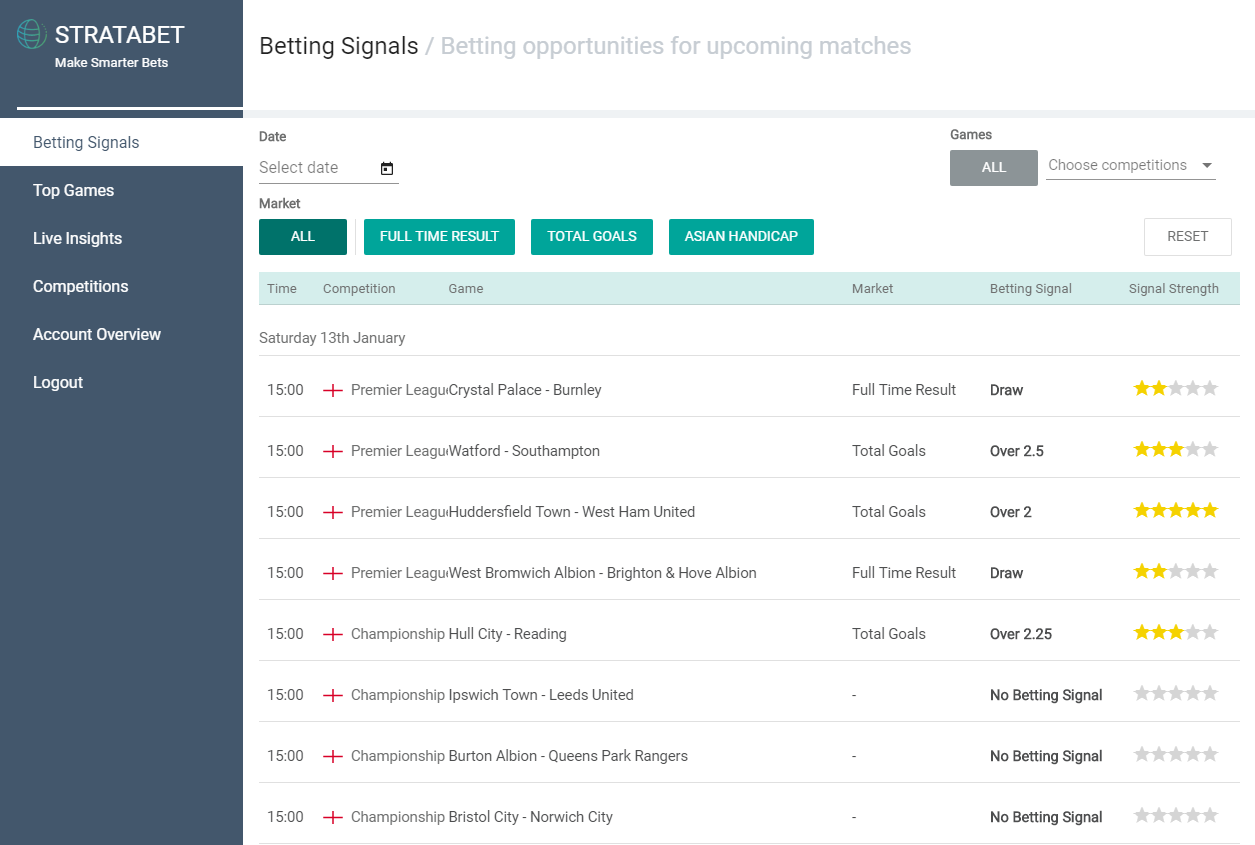Toggle the FULL TIME RESULT market filter
Viewport: 1255px width, 845px height.
(x=439, y=237)
